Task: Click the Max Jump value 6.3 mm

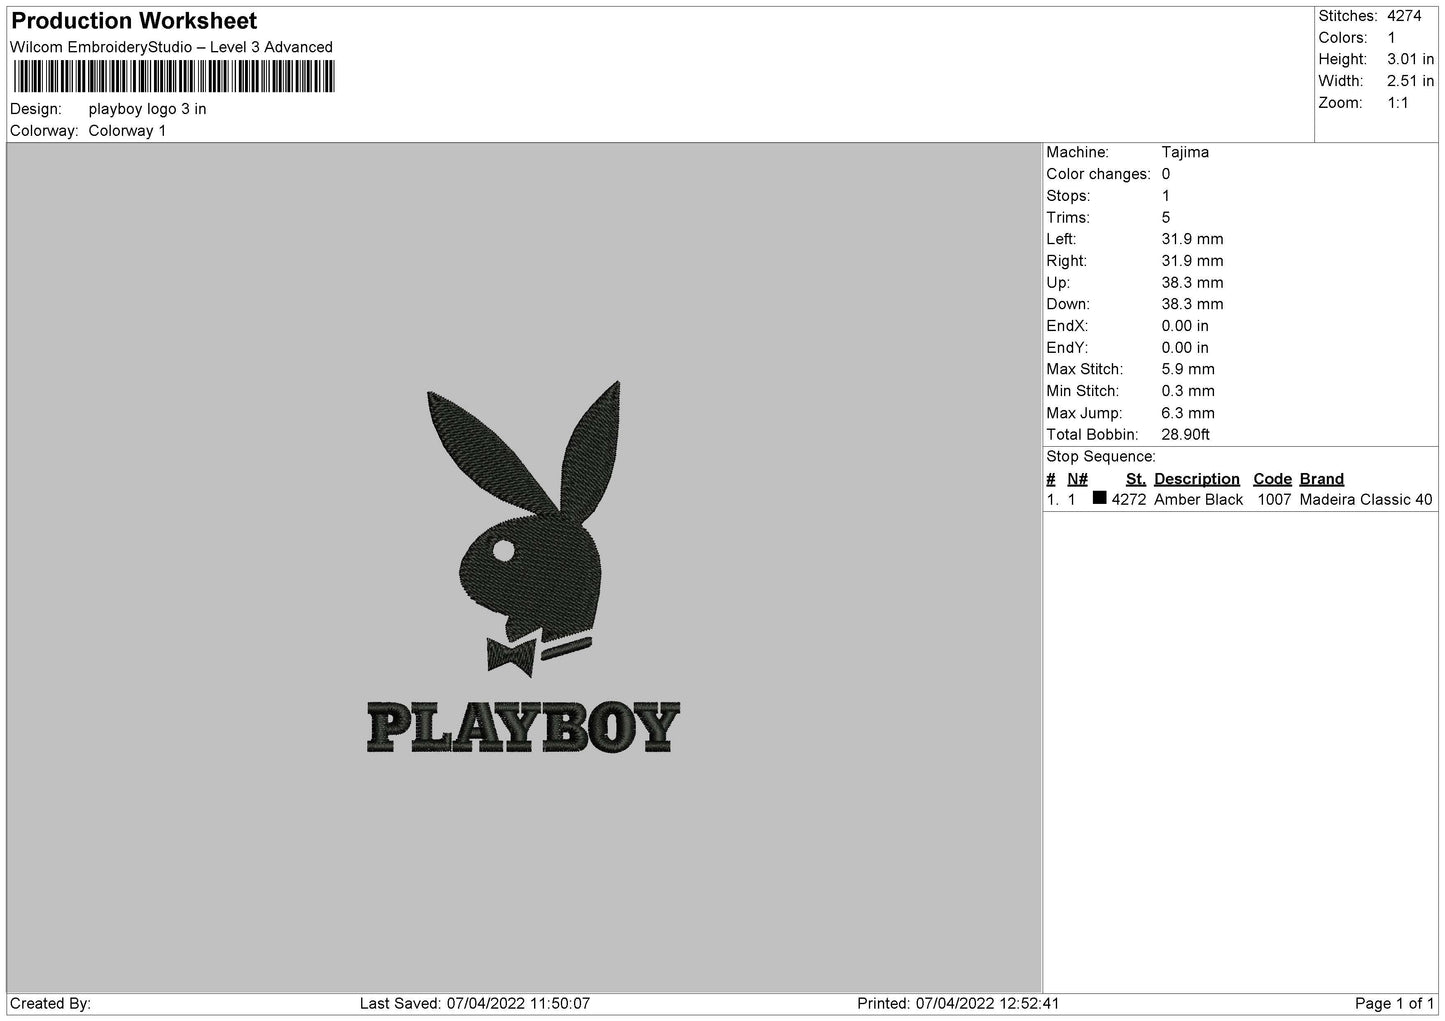Action: (1188, 413)
